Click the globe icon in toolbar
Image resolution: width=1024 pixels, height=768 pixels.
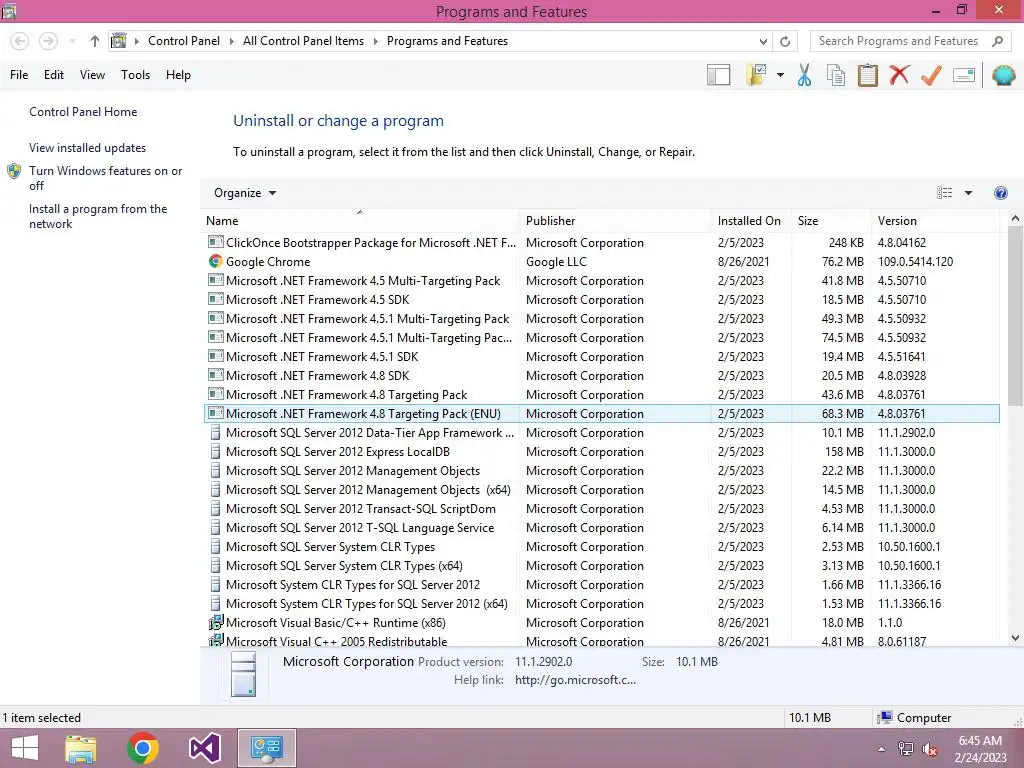pos(1003,75)
